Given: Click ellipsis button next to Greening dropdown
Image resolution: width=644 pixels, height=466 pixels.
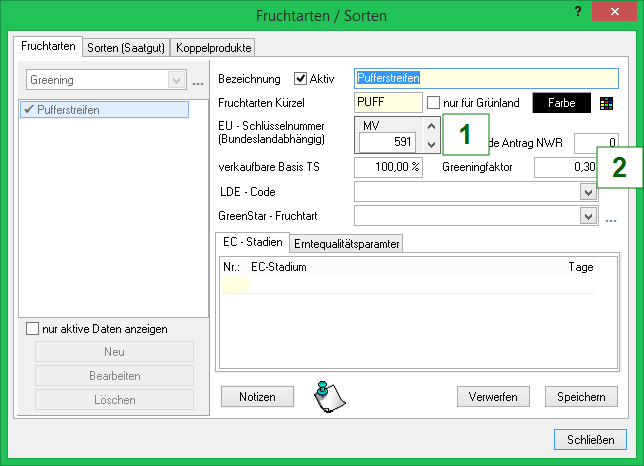Looking at the screenshot, I should [x=197, y=80].
